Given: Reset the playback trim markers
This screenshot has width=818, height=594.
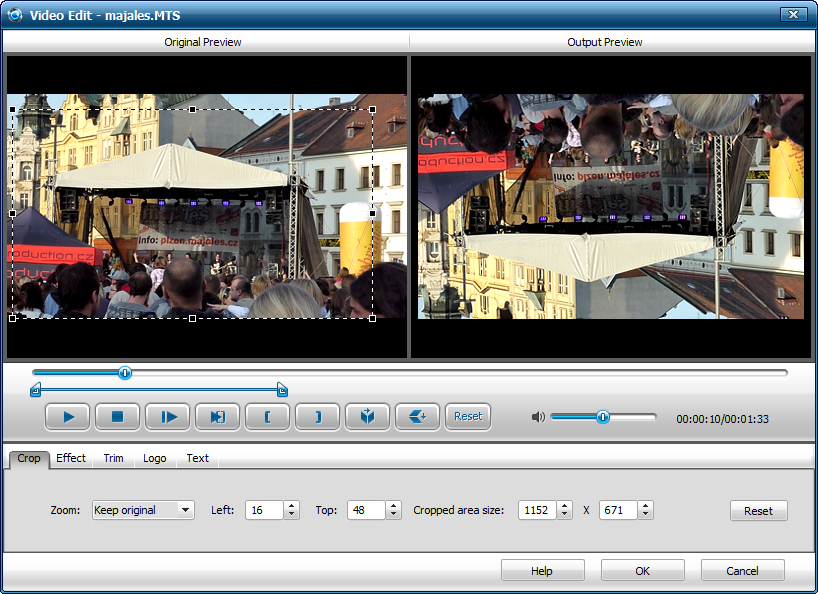Looking at the screenshot, I should click(468, 417).
